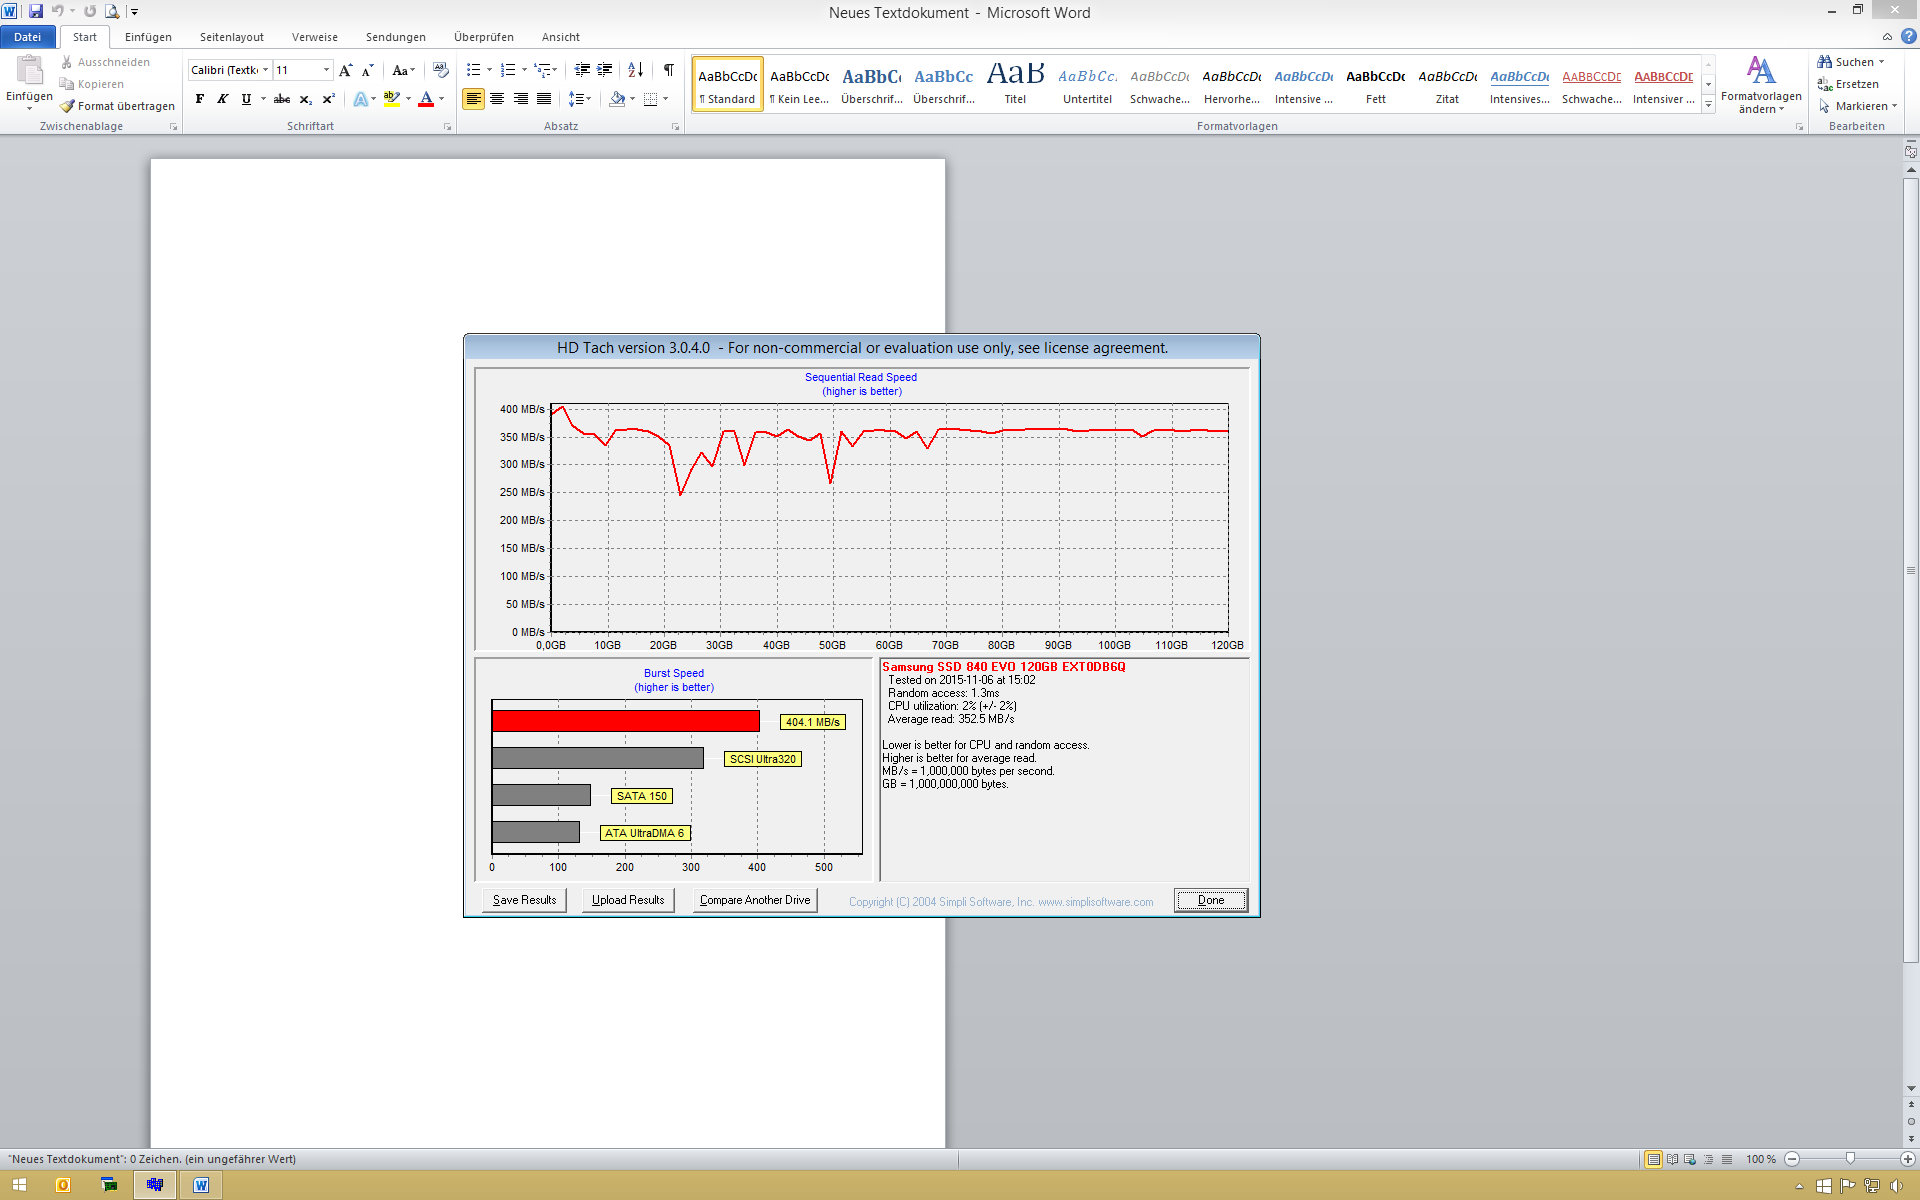Open the font size dropdown
The width and height of the screenshot is (1920, 1200).
pyautogui.click(x=326, y=70)
